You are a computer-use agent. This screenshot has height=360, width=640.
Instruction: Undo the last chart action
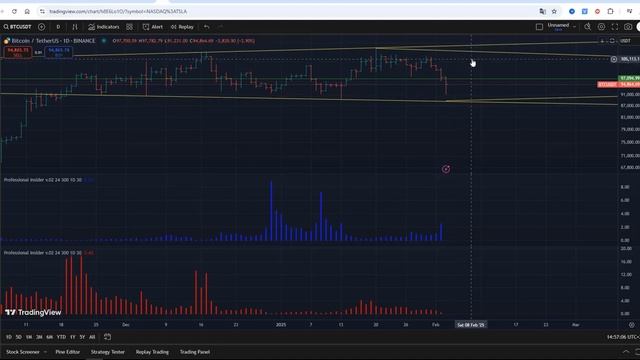(x=207, y=27)
